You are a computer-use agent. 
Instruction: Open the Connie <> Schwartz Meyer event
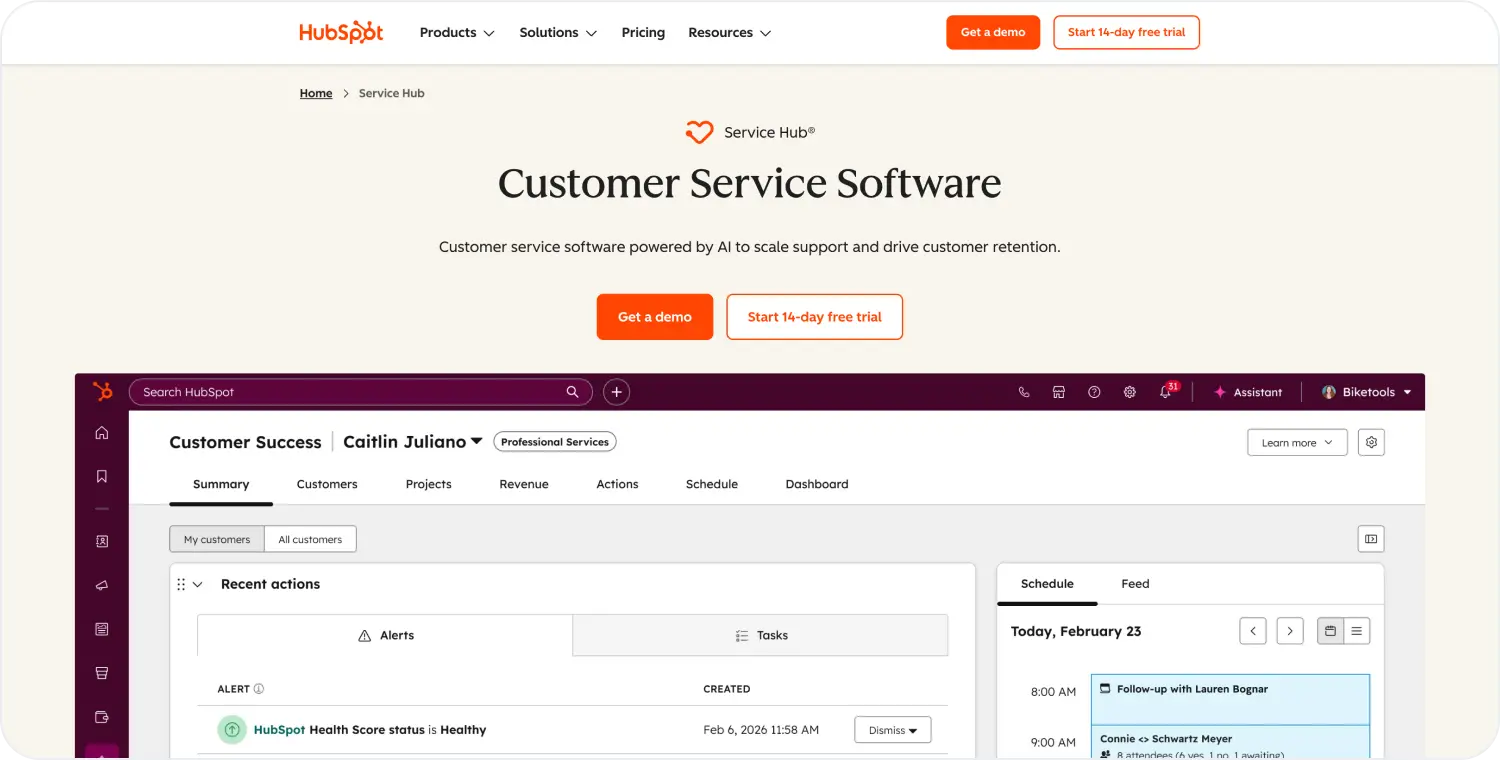tap(1230, 743)
